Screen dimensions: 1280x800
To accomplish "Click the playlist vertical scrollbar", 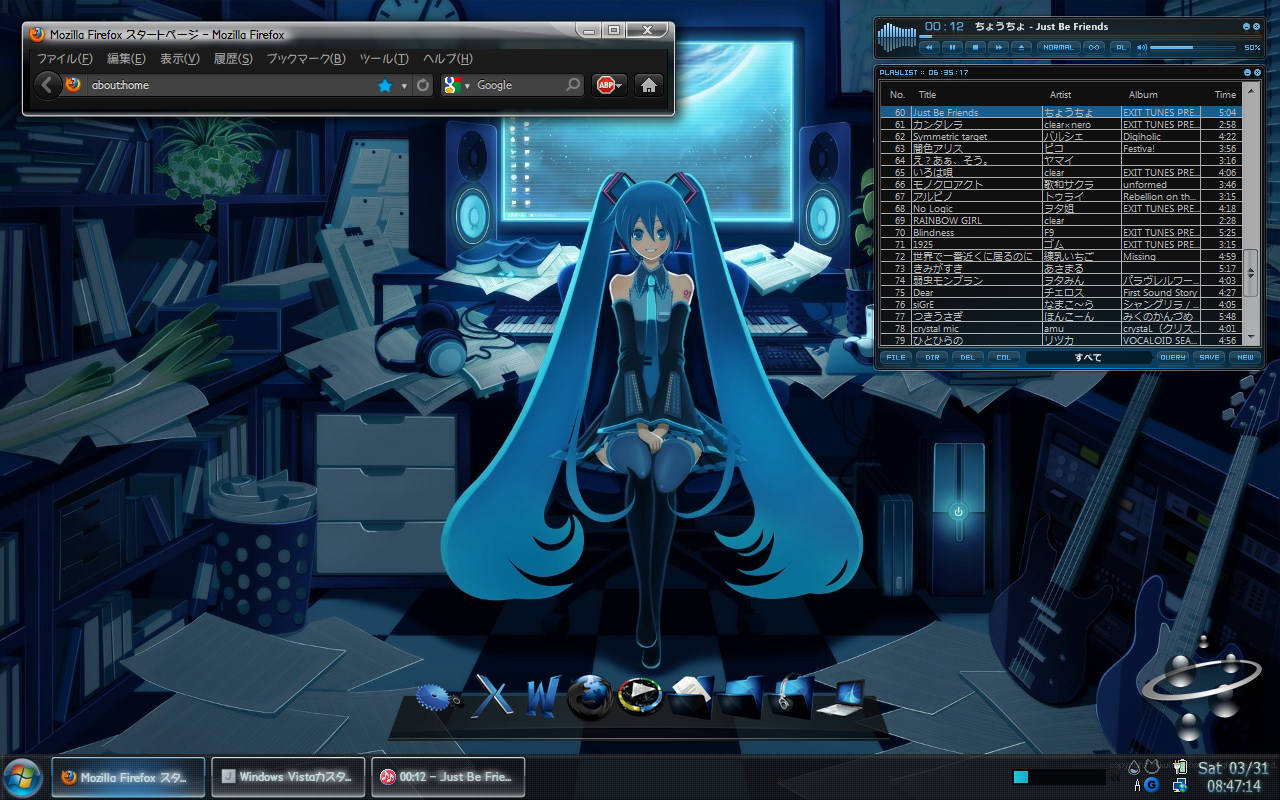I will 1253,215.
